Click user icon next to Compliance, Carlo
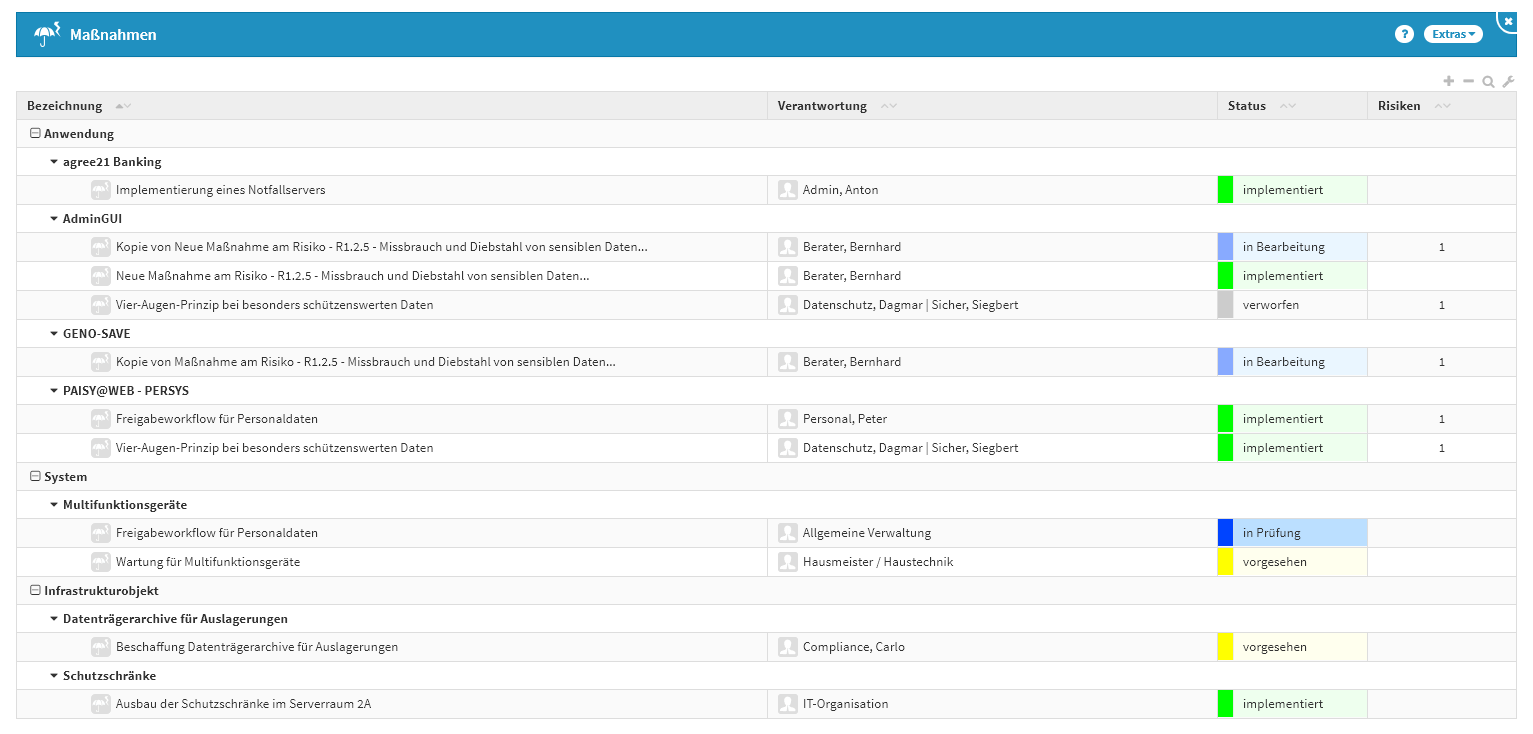Image resolution: width=1533 pixels, height=734 pixels. 788,647
